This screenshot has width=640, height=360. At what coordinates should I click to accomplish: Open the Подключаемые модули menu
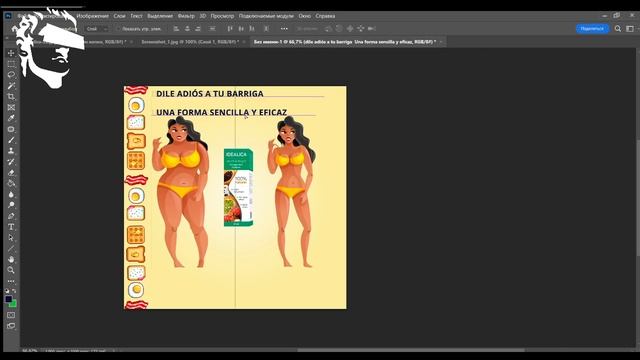266,16
